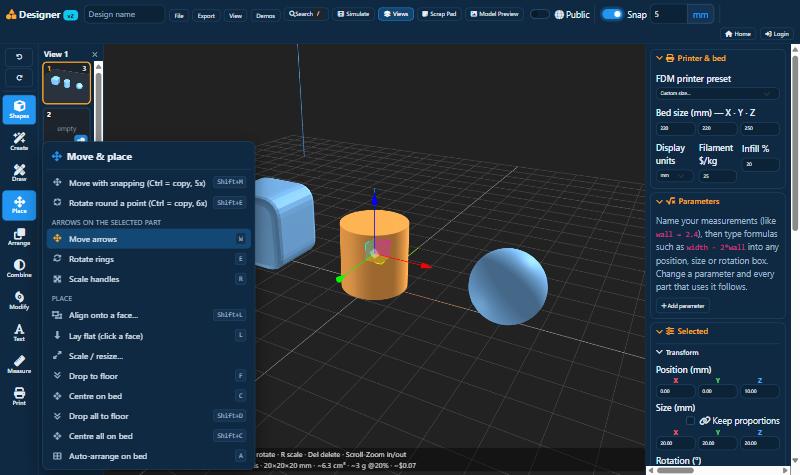Open the Shapes tool panel
This screenshot has height=475, width=800.
[19, 109]
